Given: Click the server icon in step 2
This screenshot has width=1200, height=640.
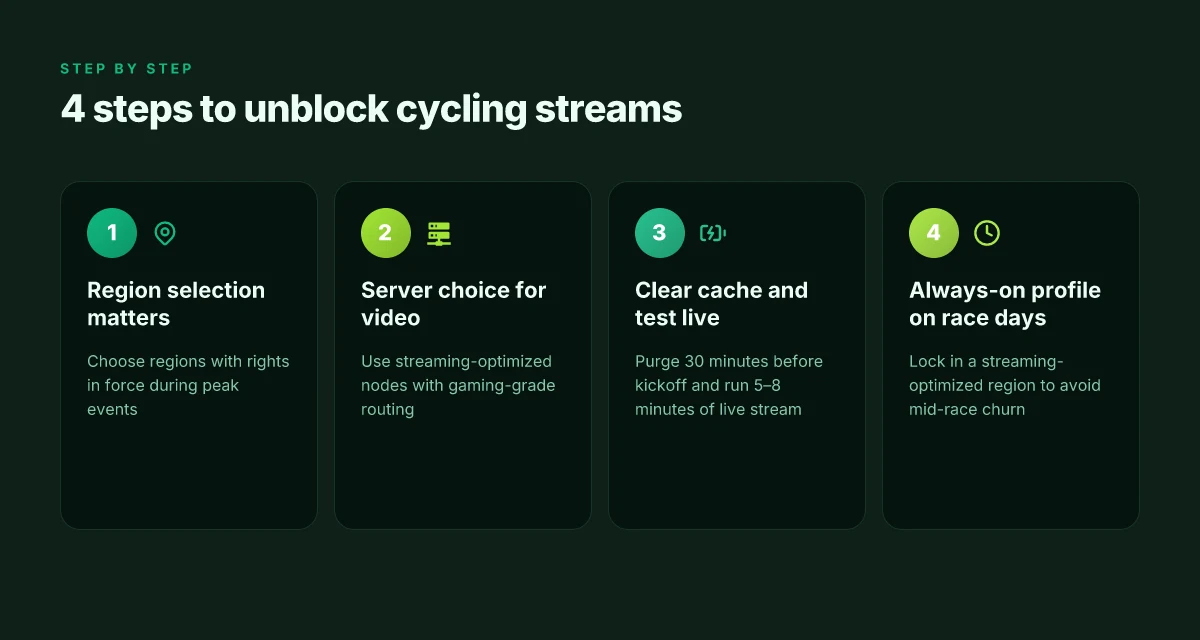Looking at the screenshot, I should coord(439,233).
